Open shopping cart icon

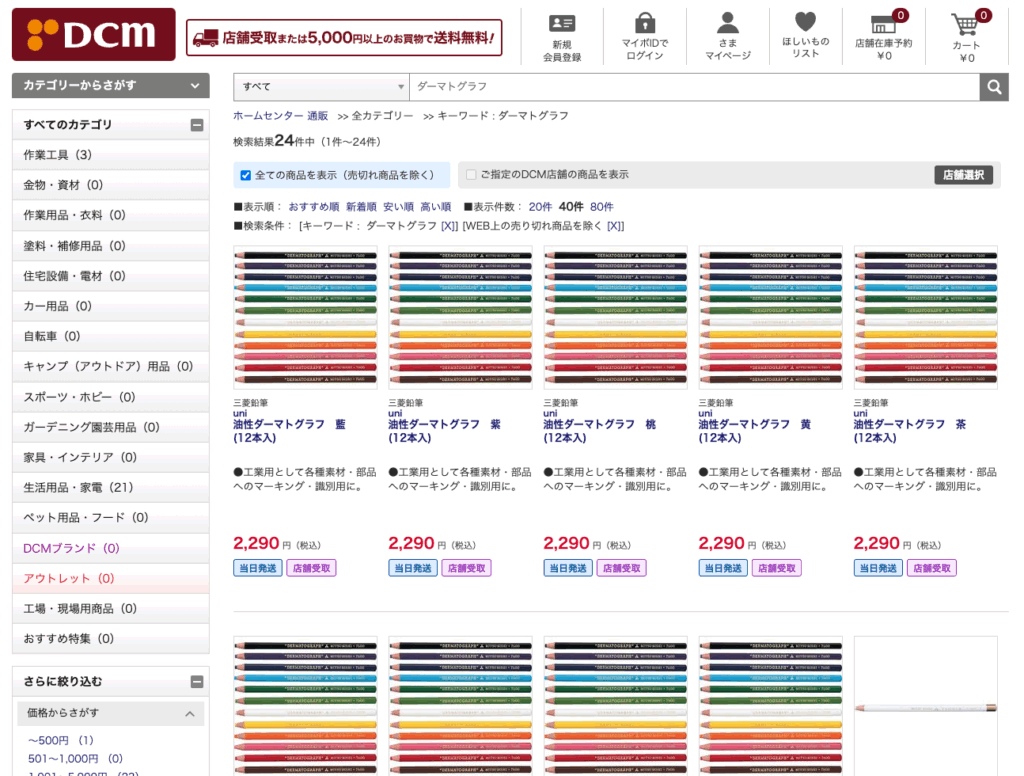coord(965,25)
